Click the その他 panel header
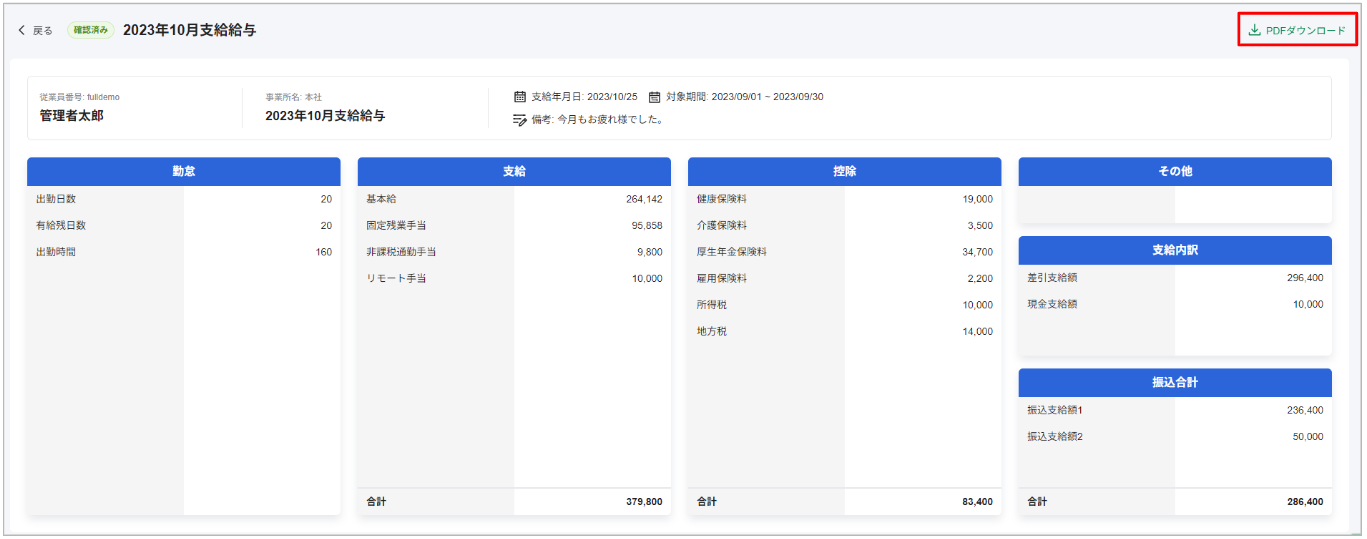 pos(1175,171)
